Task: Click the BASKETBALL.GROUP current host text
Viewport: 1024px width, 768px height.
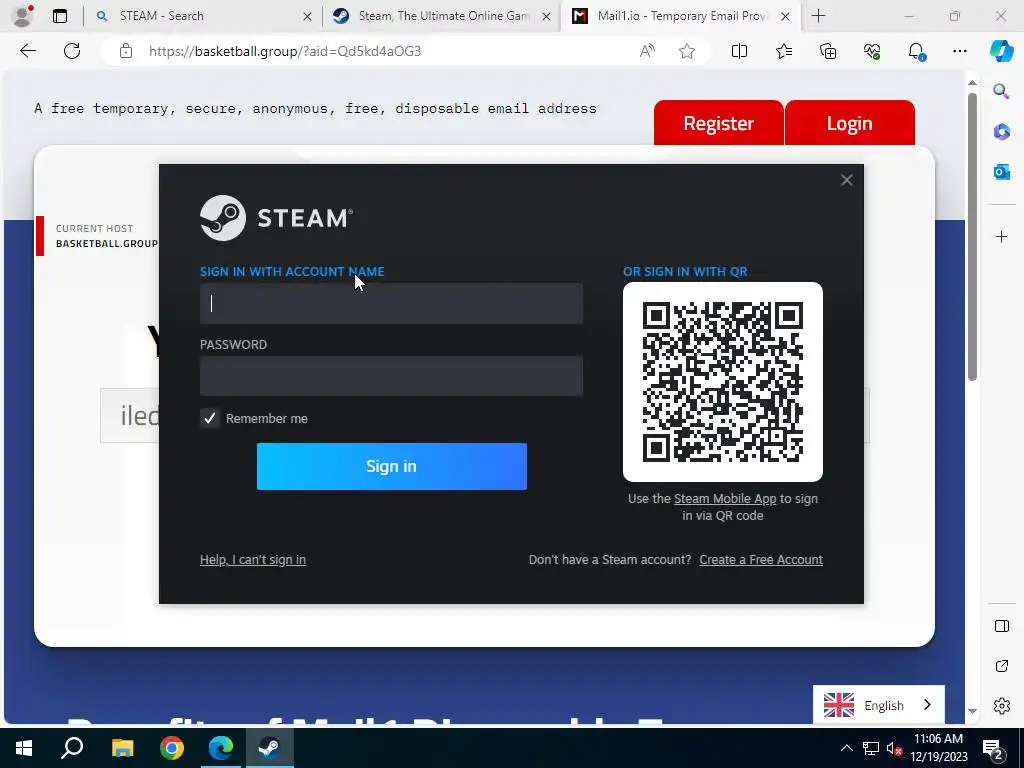Action: pyautogui.click(x=106, y=244)
